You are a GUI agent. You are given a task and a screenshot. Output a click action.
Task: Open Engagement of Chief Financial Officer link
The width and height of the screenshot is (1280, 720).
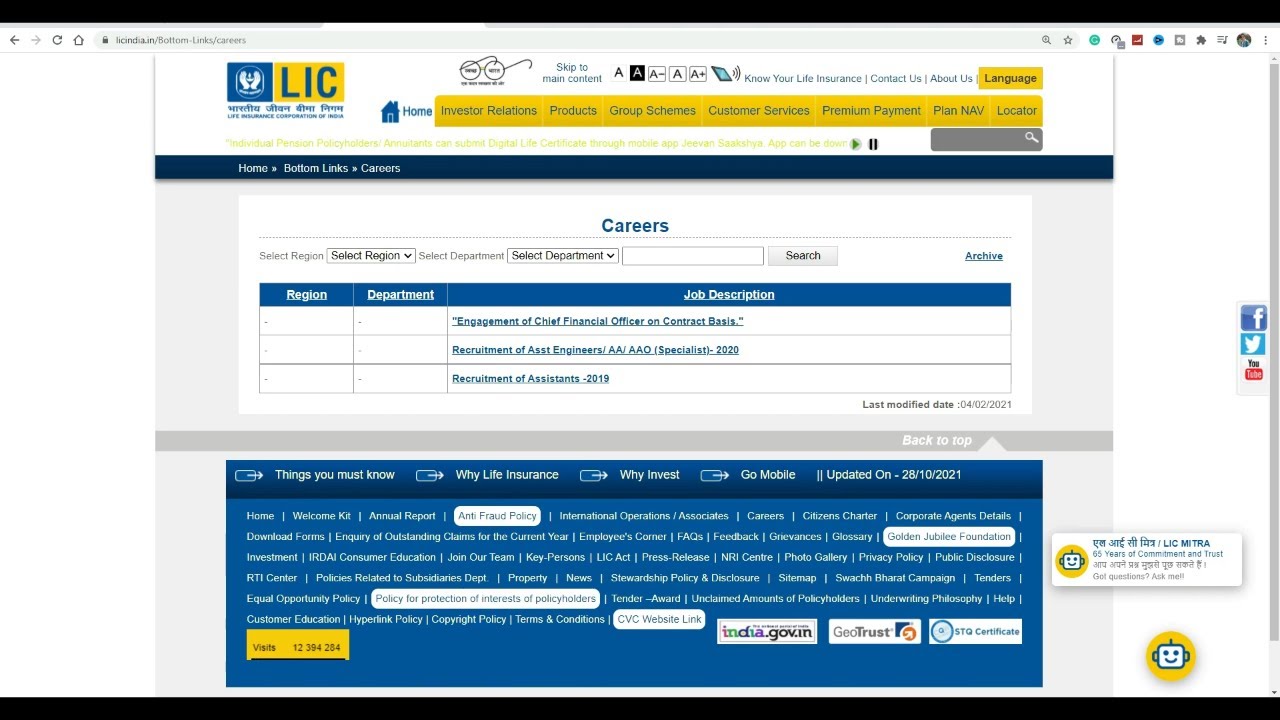[598, 321]
